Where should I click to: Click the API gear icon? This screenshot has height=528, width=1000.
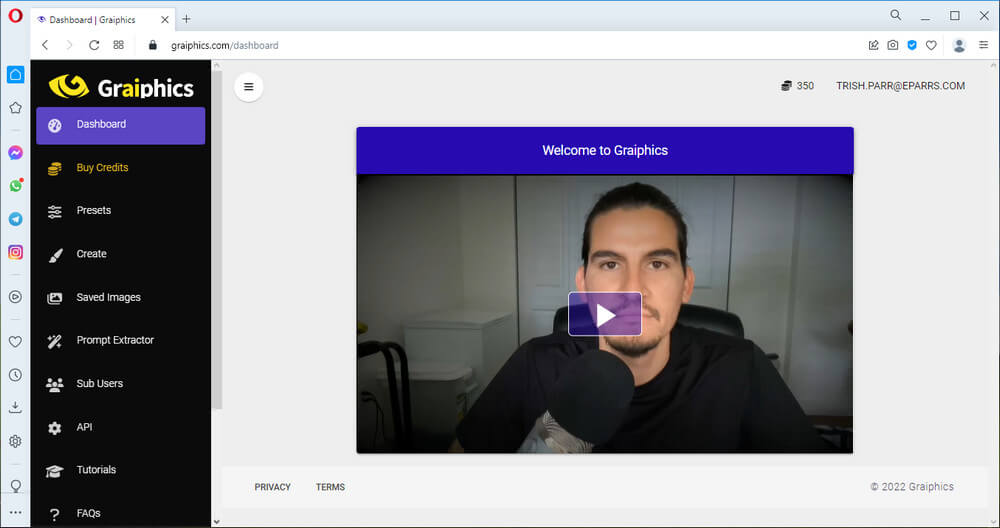(55, 428)
